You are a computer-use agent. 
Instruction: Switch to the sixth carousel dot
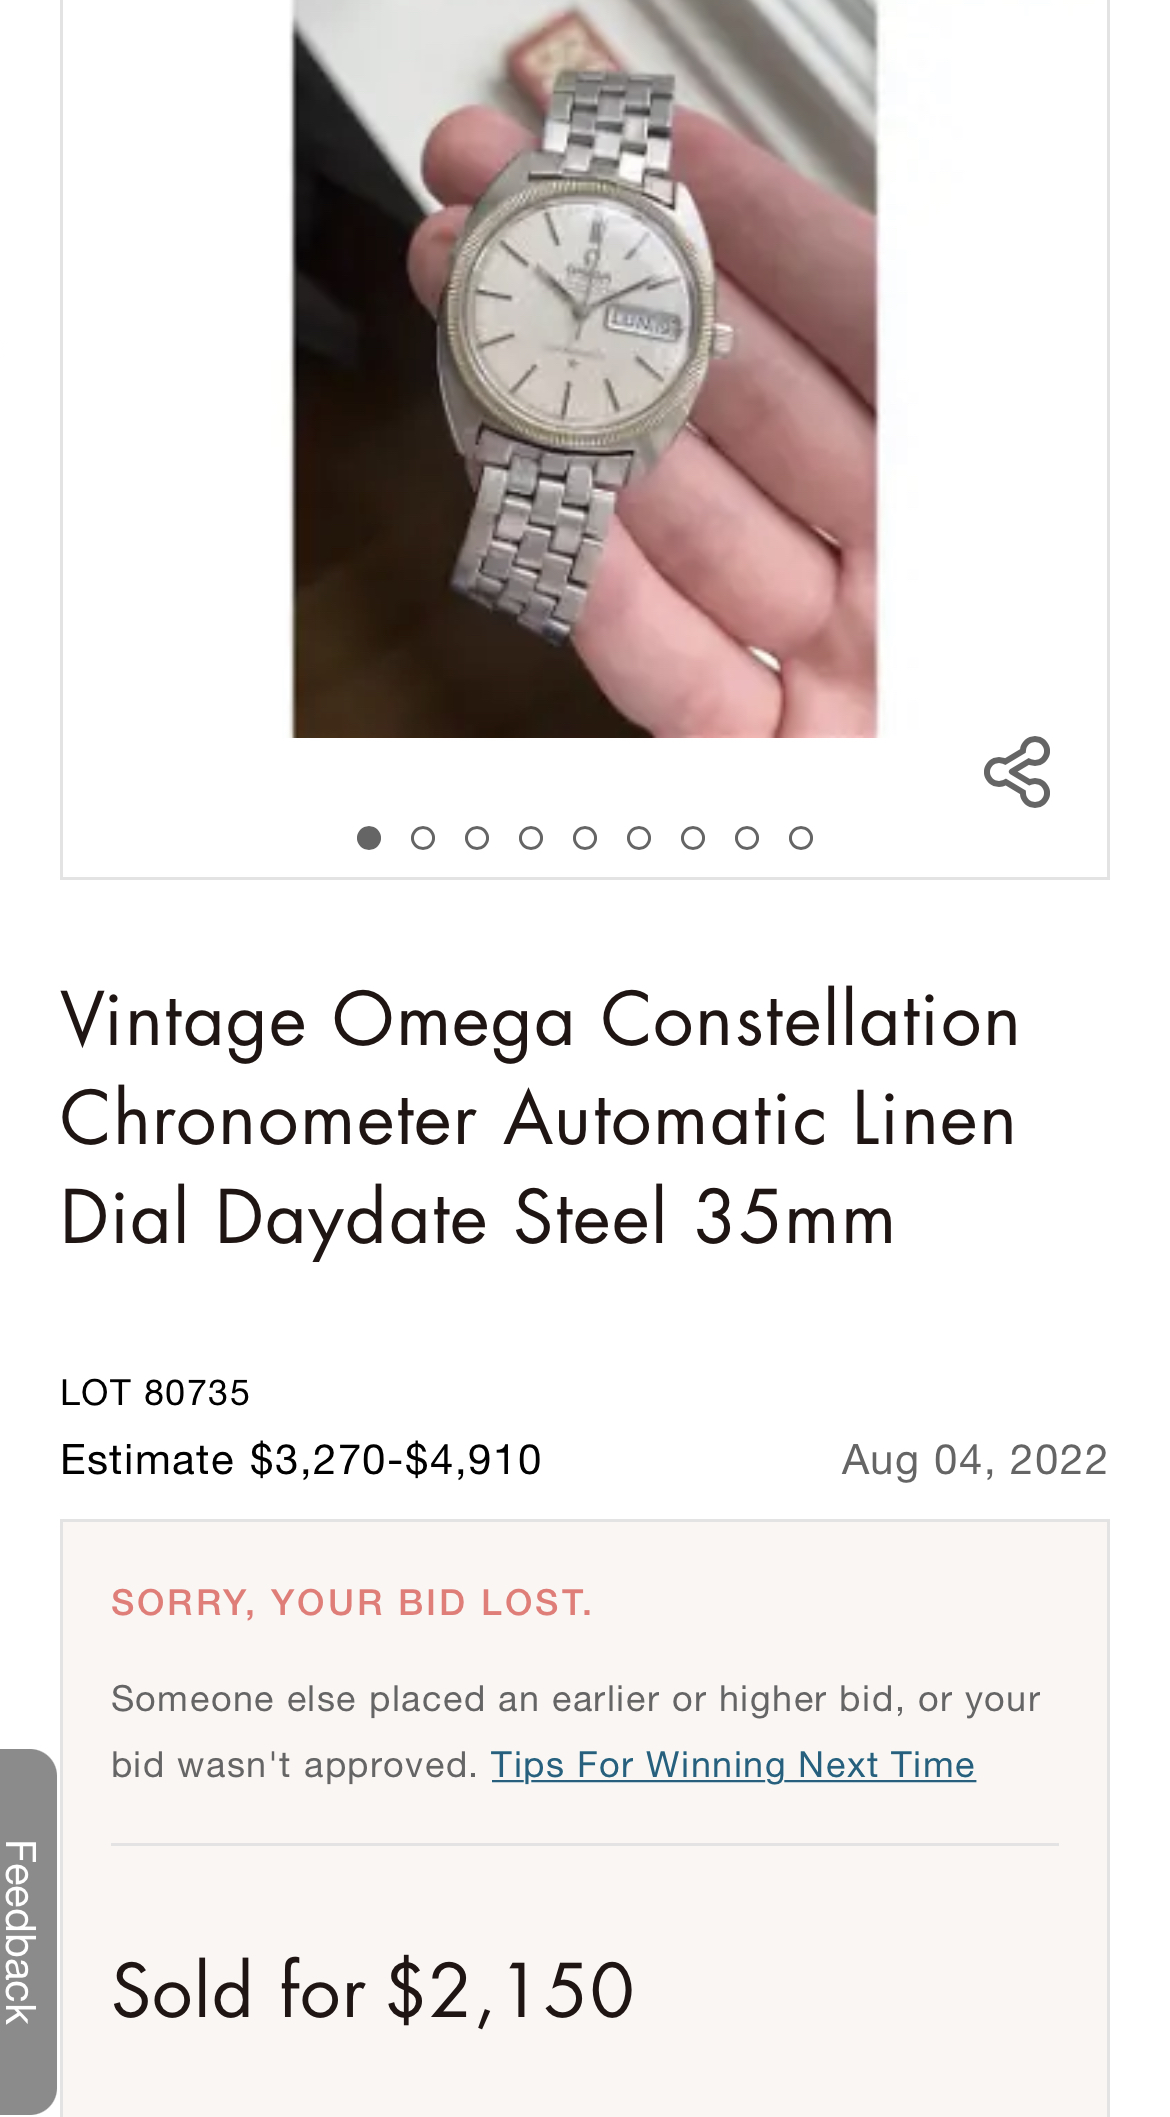tap(639, 838)
